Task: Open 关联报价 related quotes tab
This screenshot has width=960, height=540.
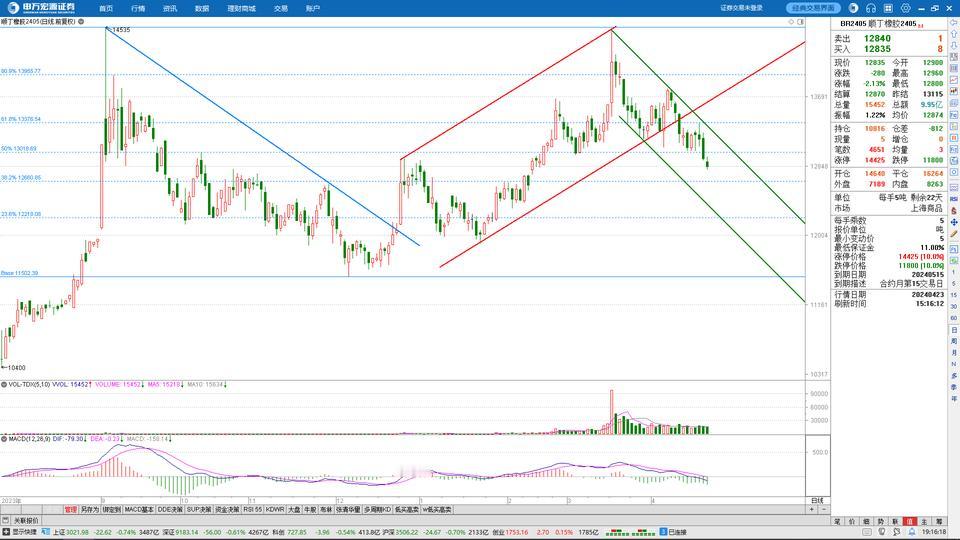Action: (x=26, y=520)
